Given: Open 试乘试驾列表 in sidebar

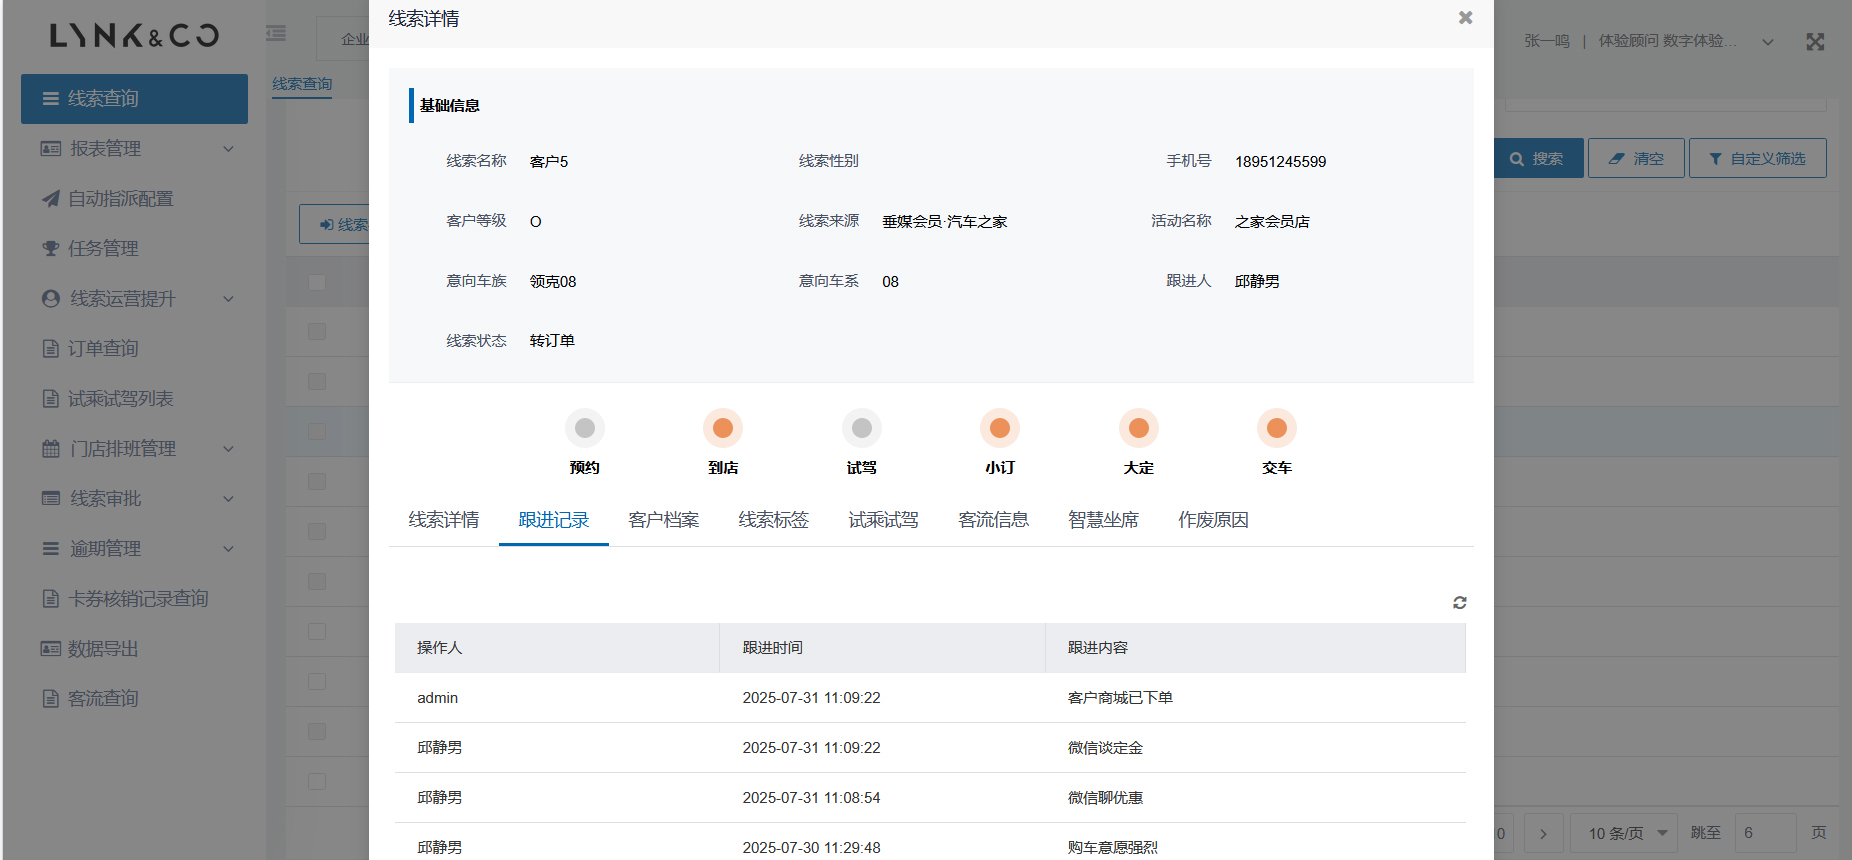Looking at the screenshot, I should 134,399.
